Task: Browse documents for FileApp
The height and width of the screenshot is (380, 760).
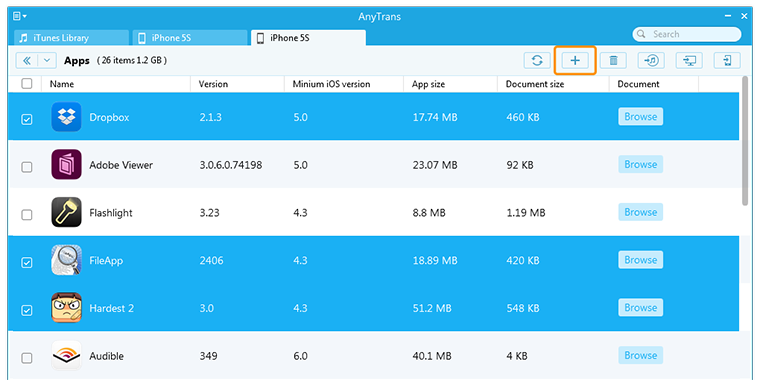Action: [640, 260]
